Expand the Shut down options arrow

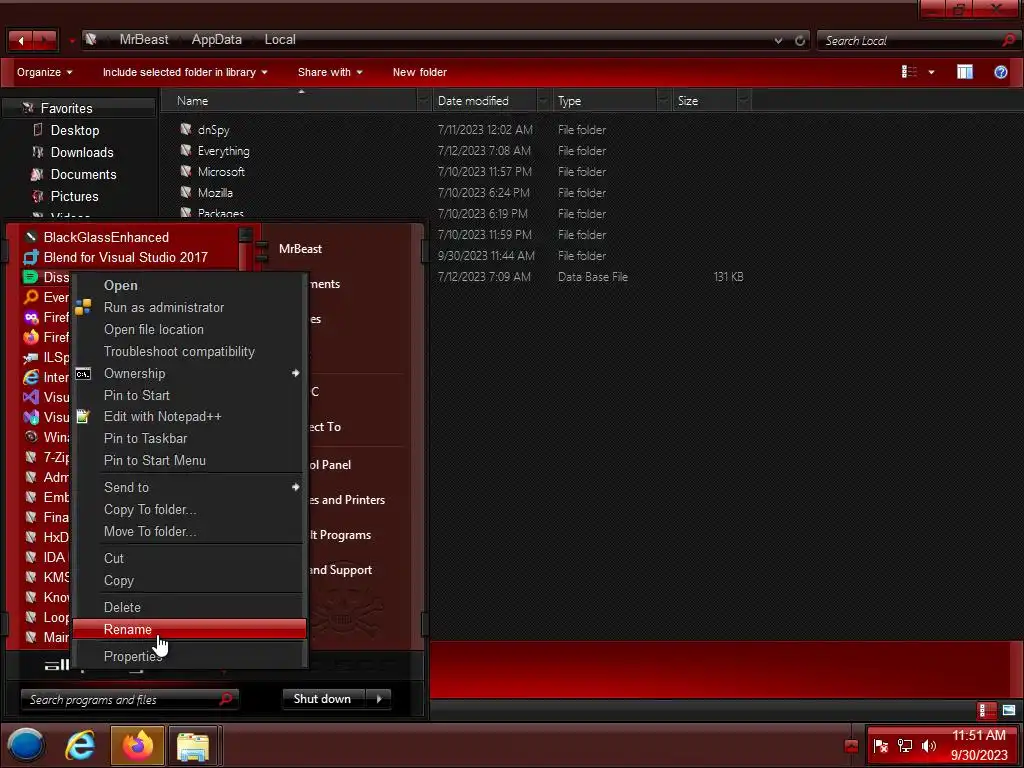(379, 699)
